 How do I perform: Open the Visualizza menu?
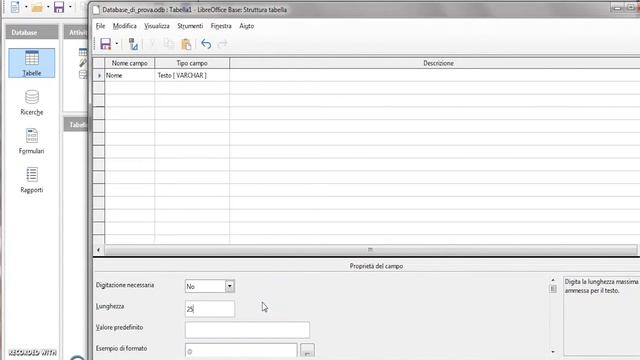point(157,26)
